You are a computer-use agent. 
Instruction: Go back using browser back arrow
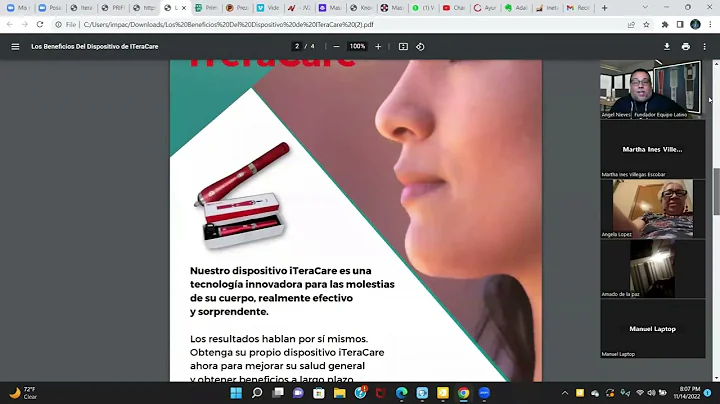point(10,24)
